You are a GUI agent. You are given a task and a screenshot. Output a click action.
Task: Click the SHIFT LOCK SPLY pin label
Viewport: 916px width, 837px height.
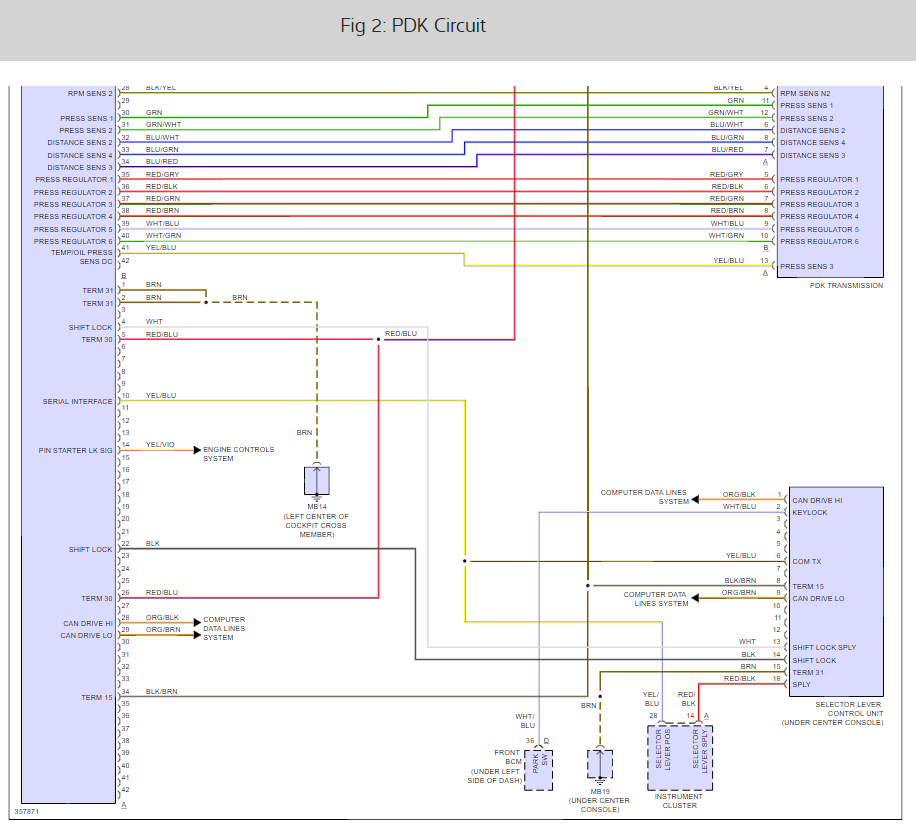coord(824,647)
